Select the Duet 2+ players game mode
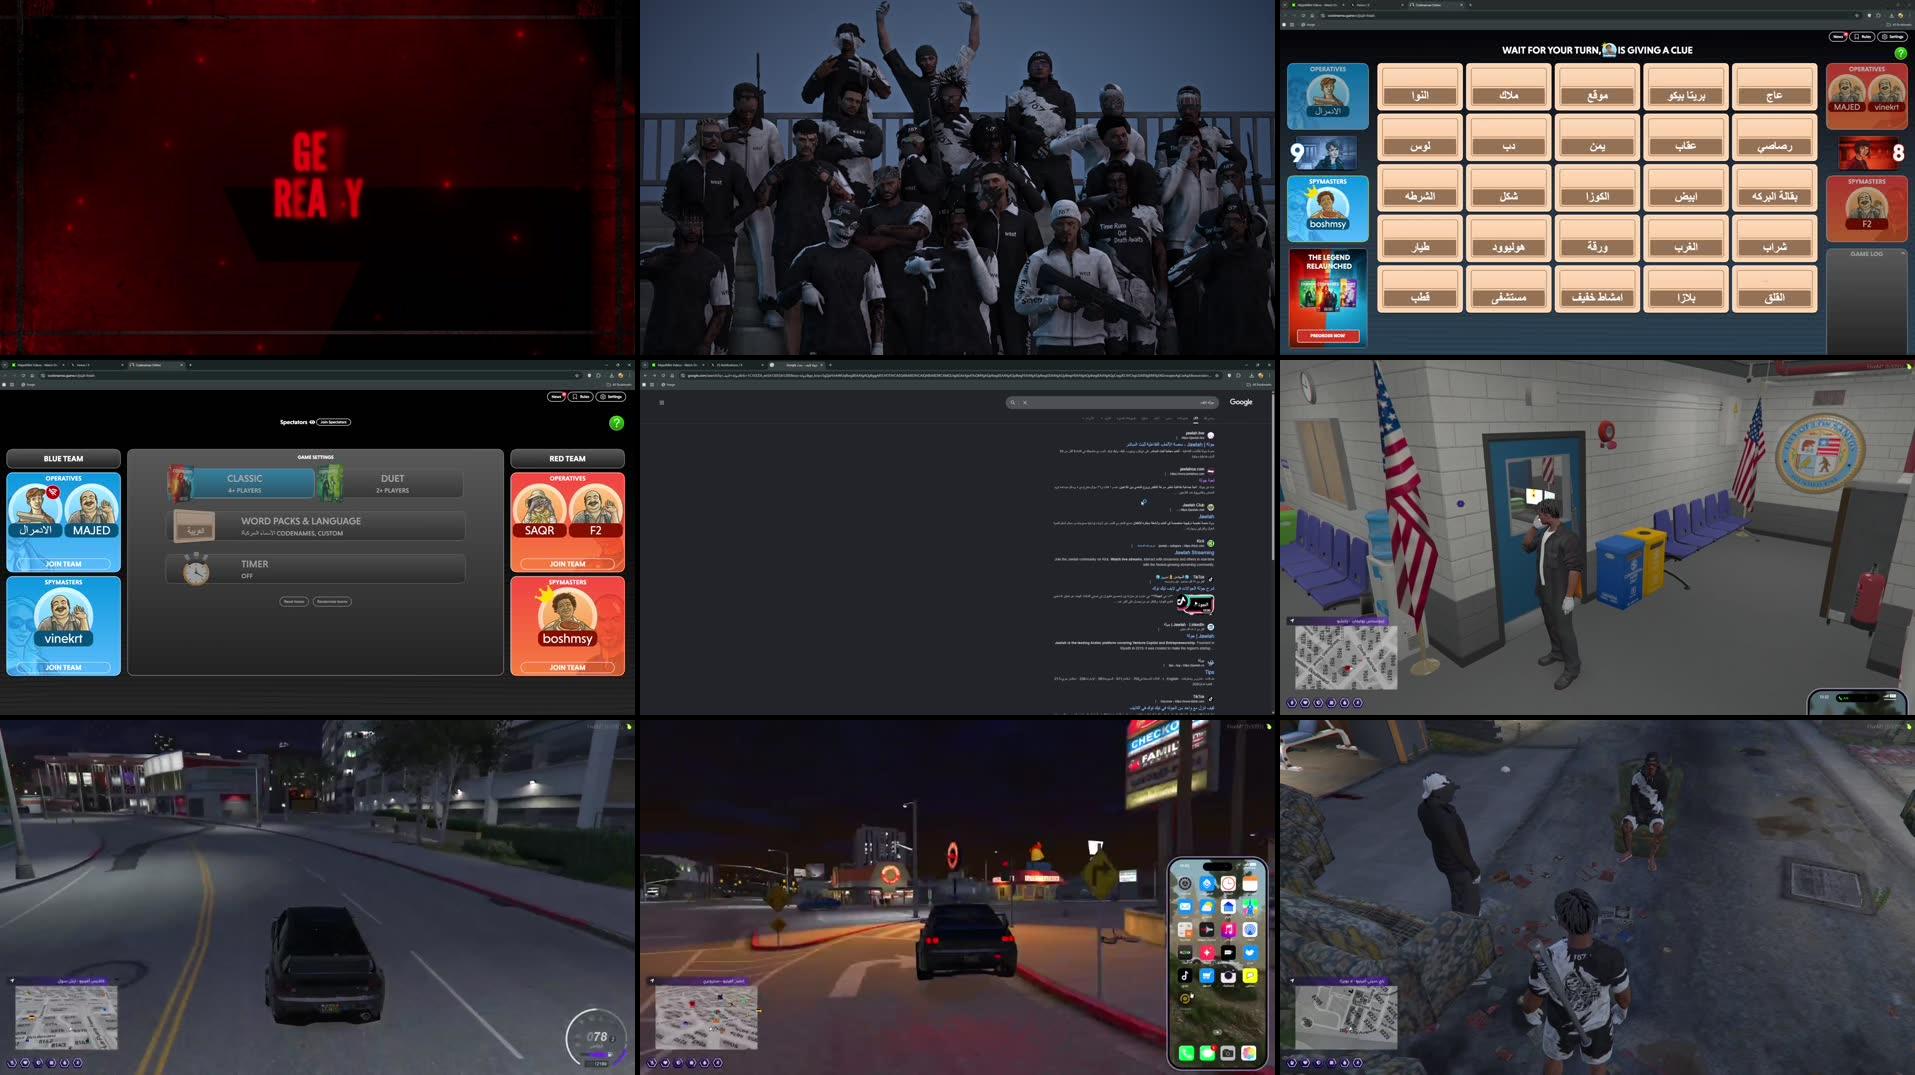Screen dimensions: 1915x1075 click(390, 483)
